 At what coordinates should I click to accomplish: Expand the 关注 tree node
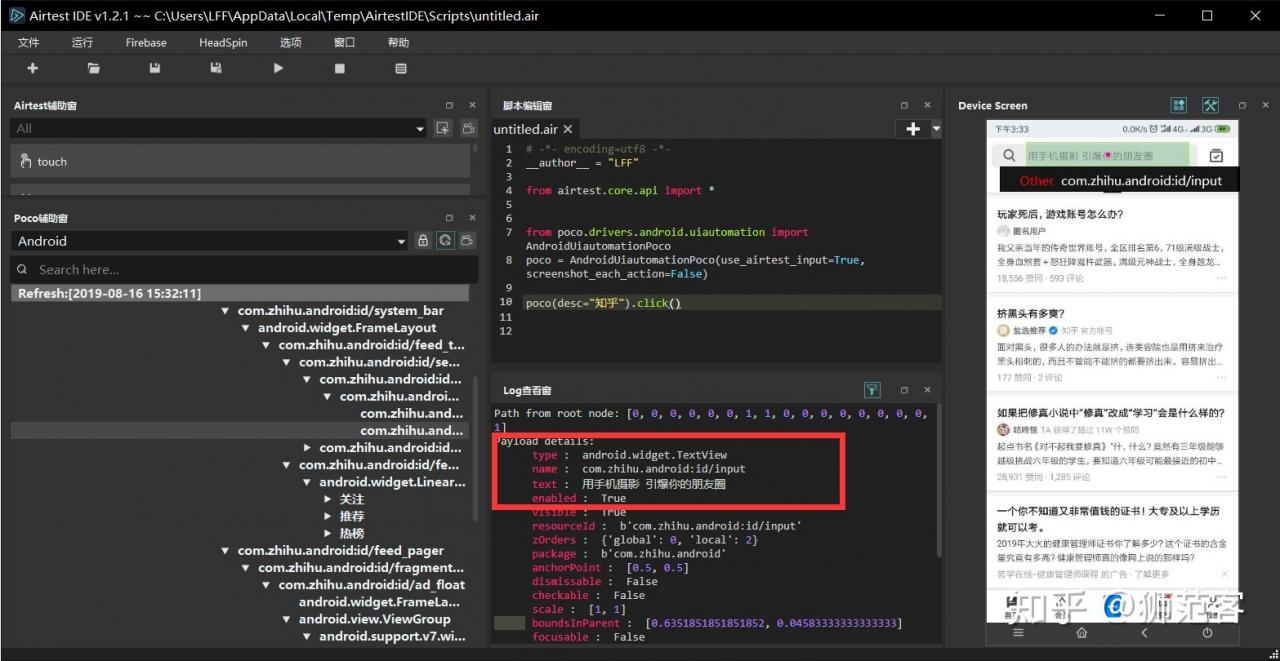point(328,499)
